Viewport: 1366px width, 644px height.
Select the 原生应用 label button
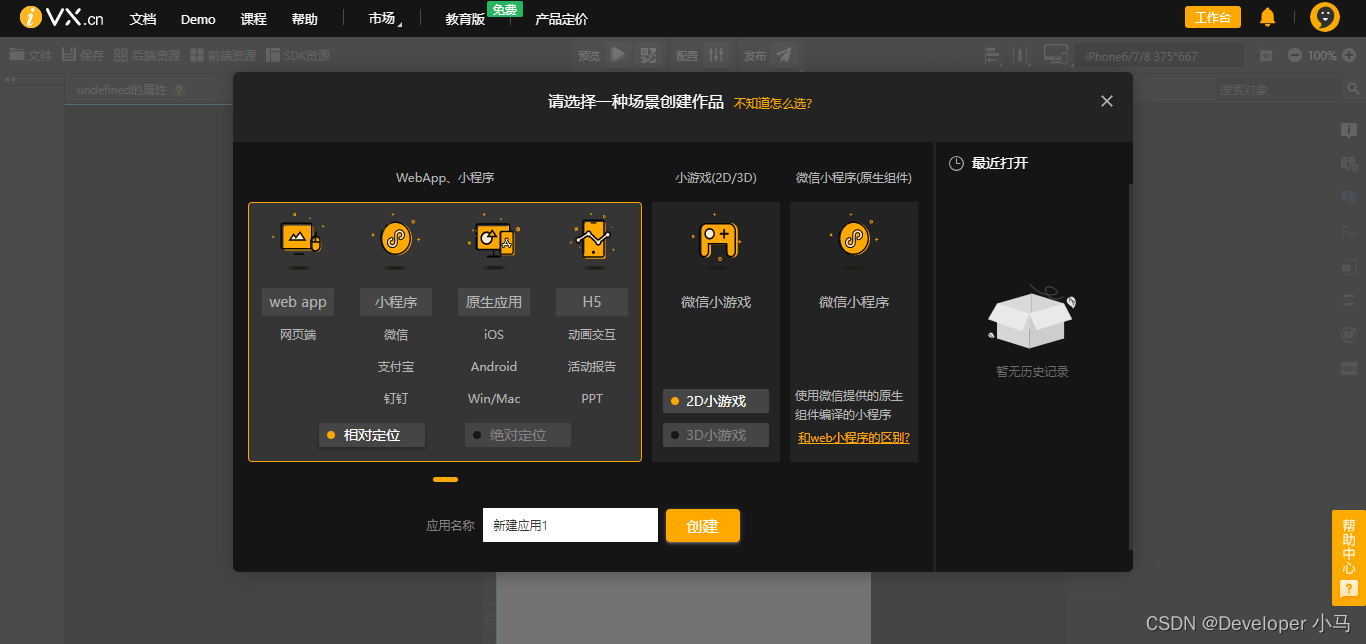[494, 302]
